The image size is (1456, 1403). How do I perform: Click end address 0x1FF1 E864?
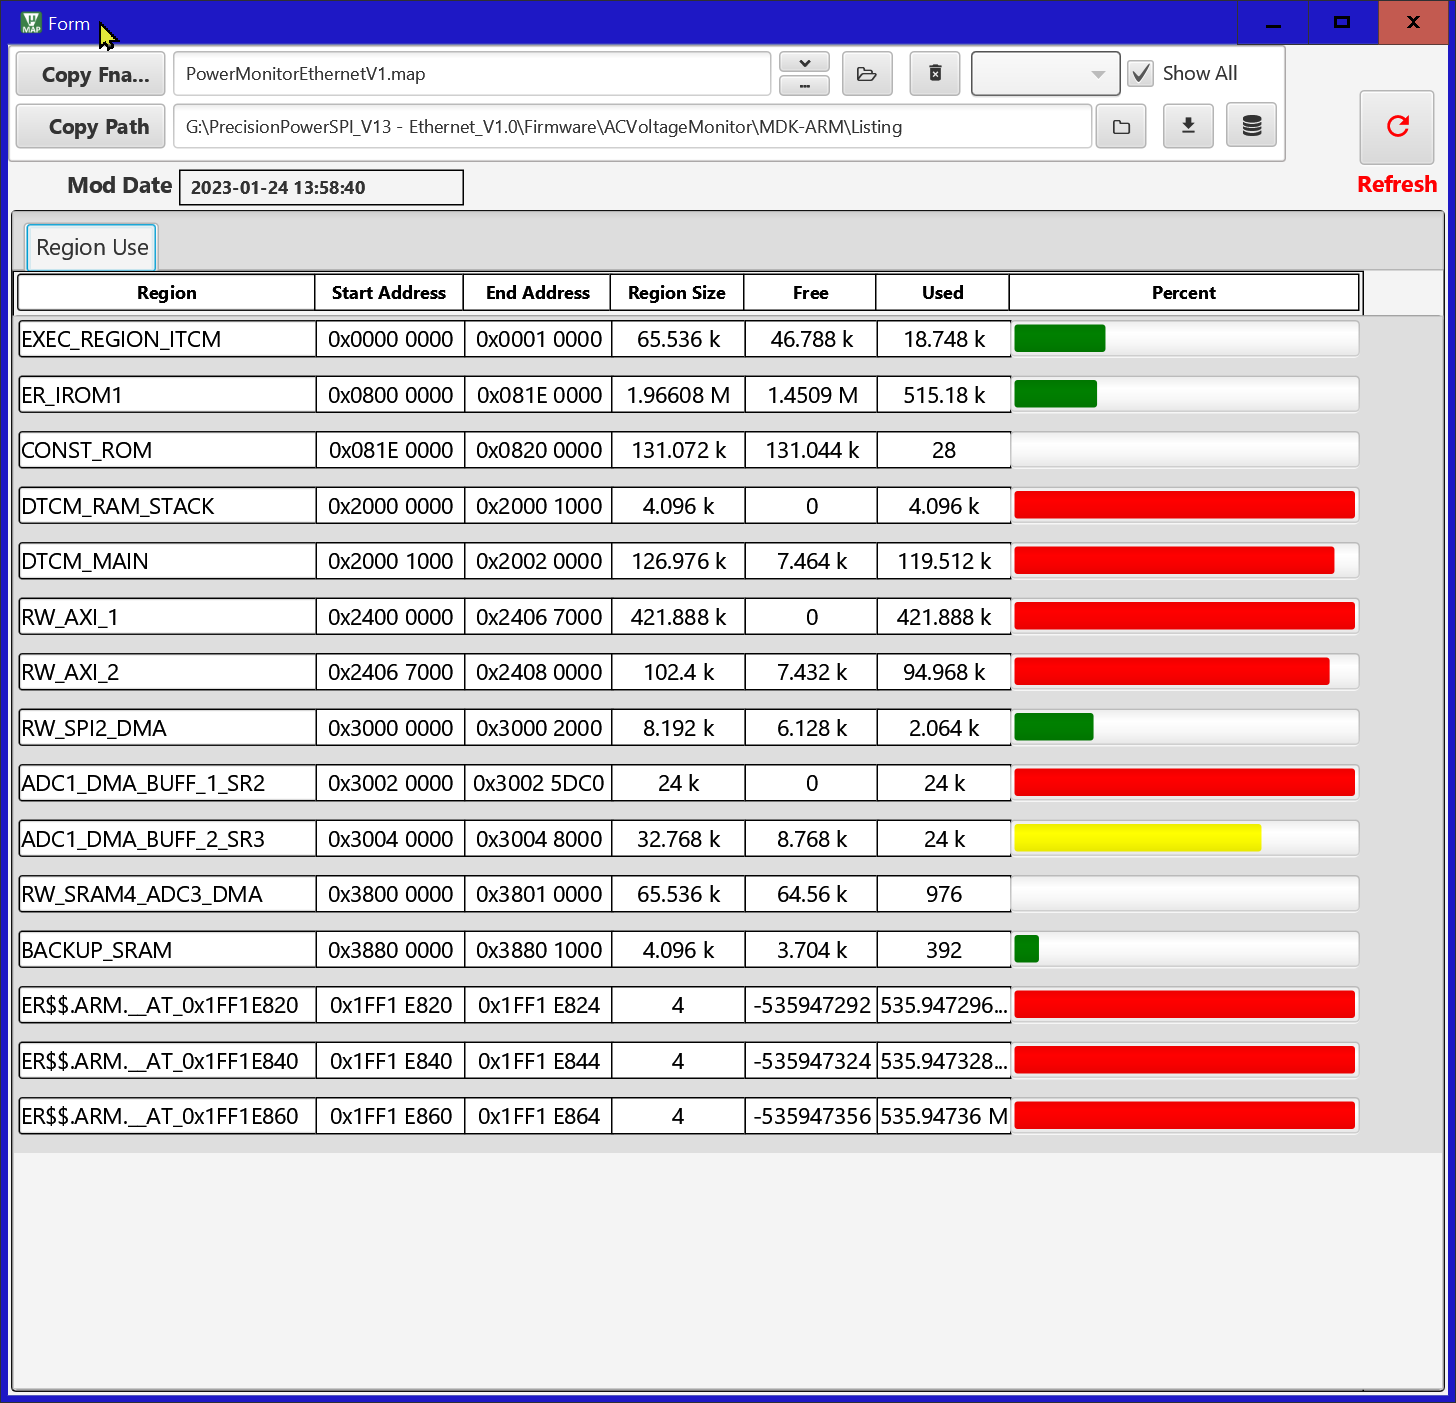pyautogui.click(x=539, y=1116)
